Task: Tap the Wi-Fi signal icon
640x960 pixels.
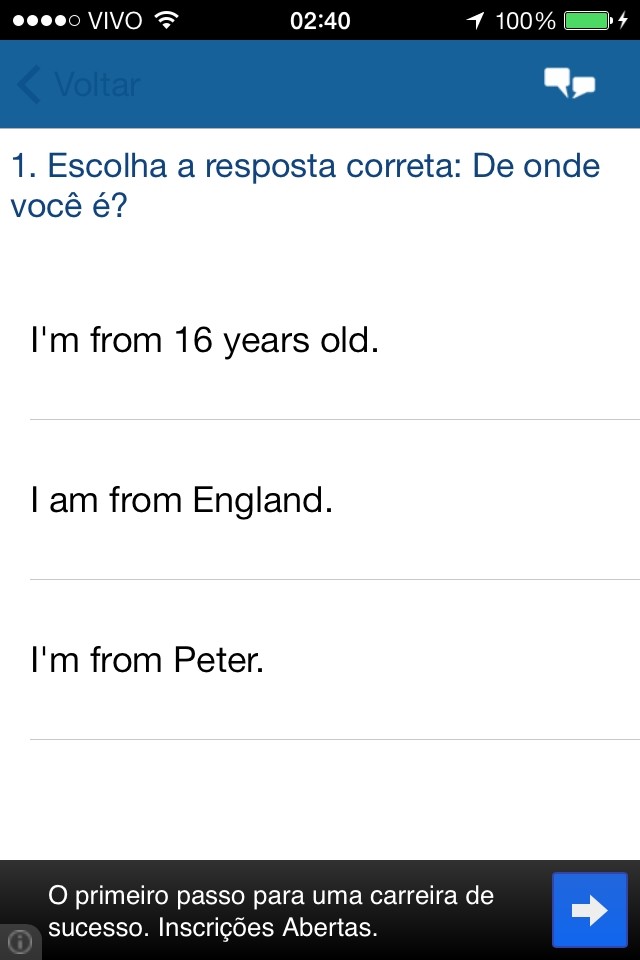Action: (x=166, y=20)
